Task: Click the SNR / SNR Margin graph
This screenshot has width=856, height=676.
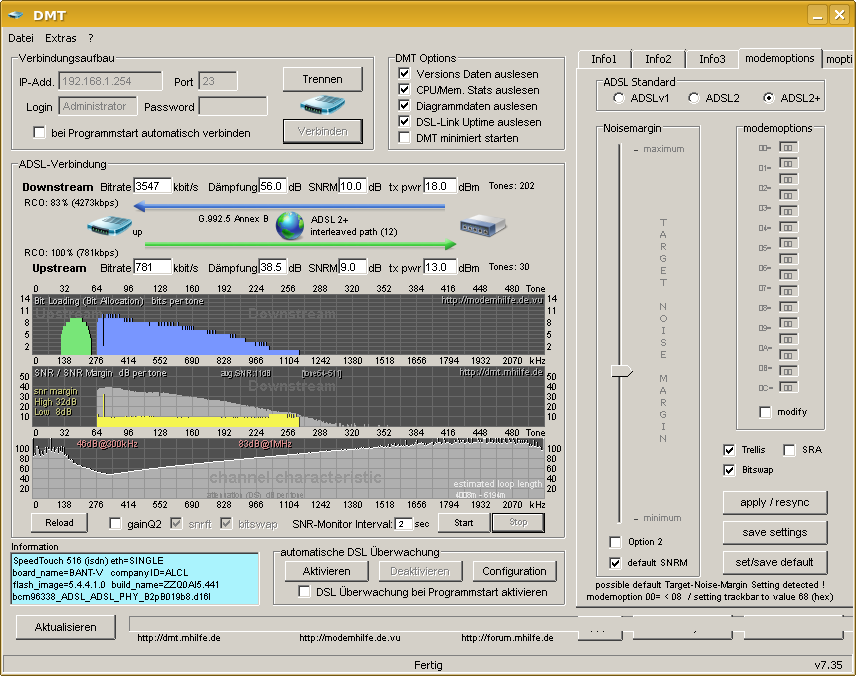Action: (288, 397)
